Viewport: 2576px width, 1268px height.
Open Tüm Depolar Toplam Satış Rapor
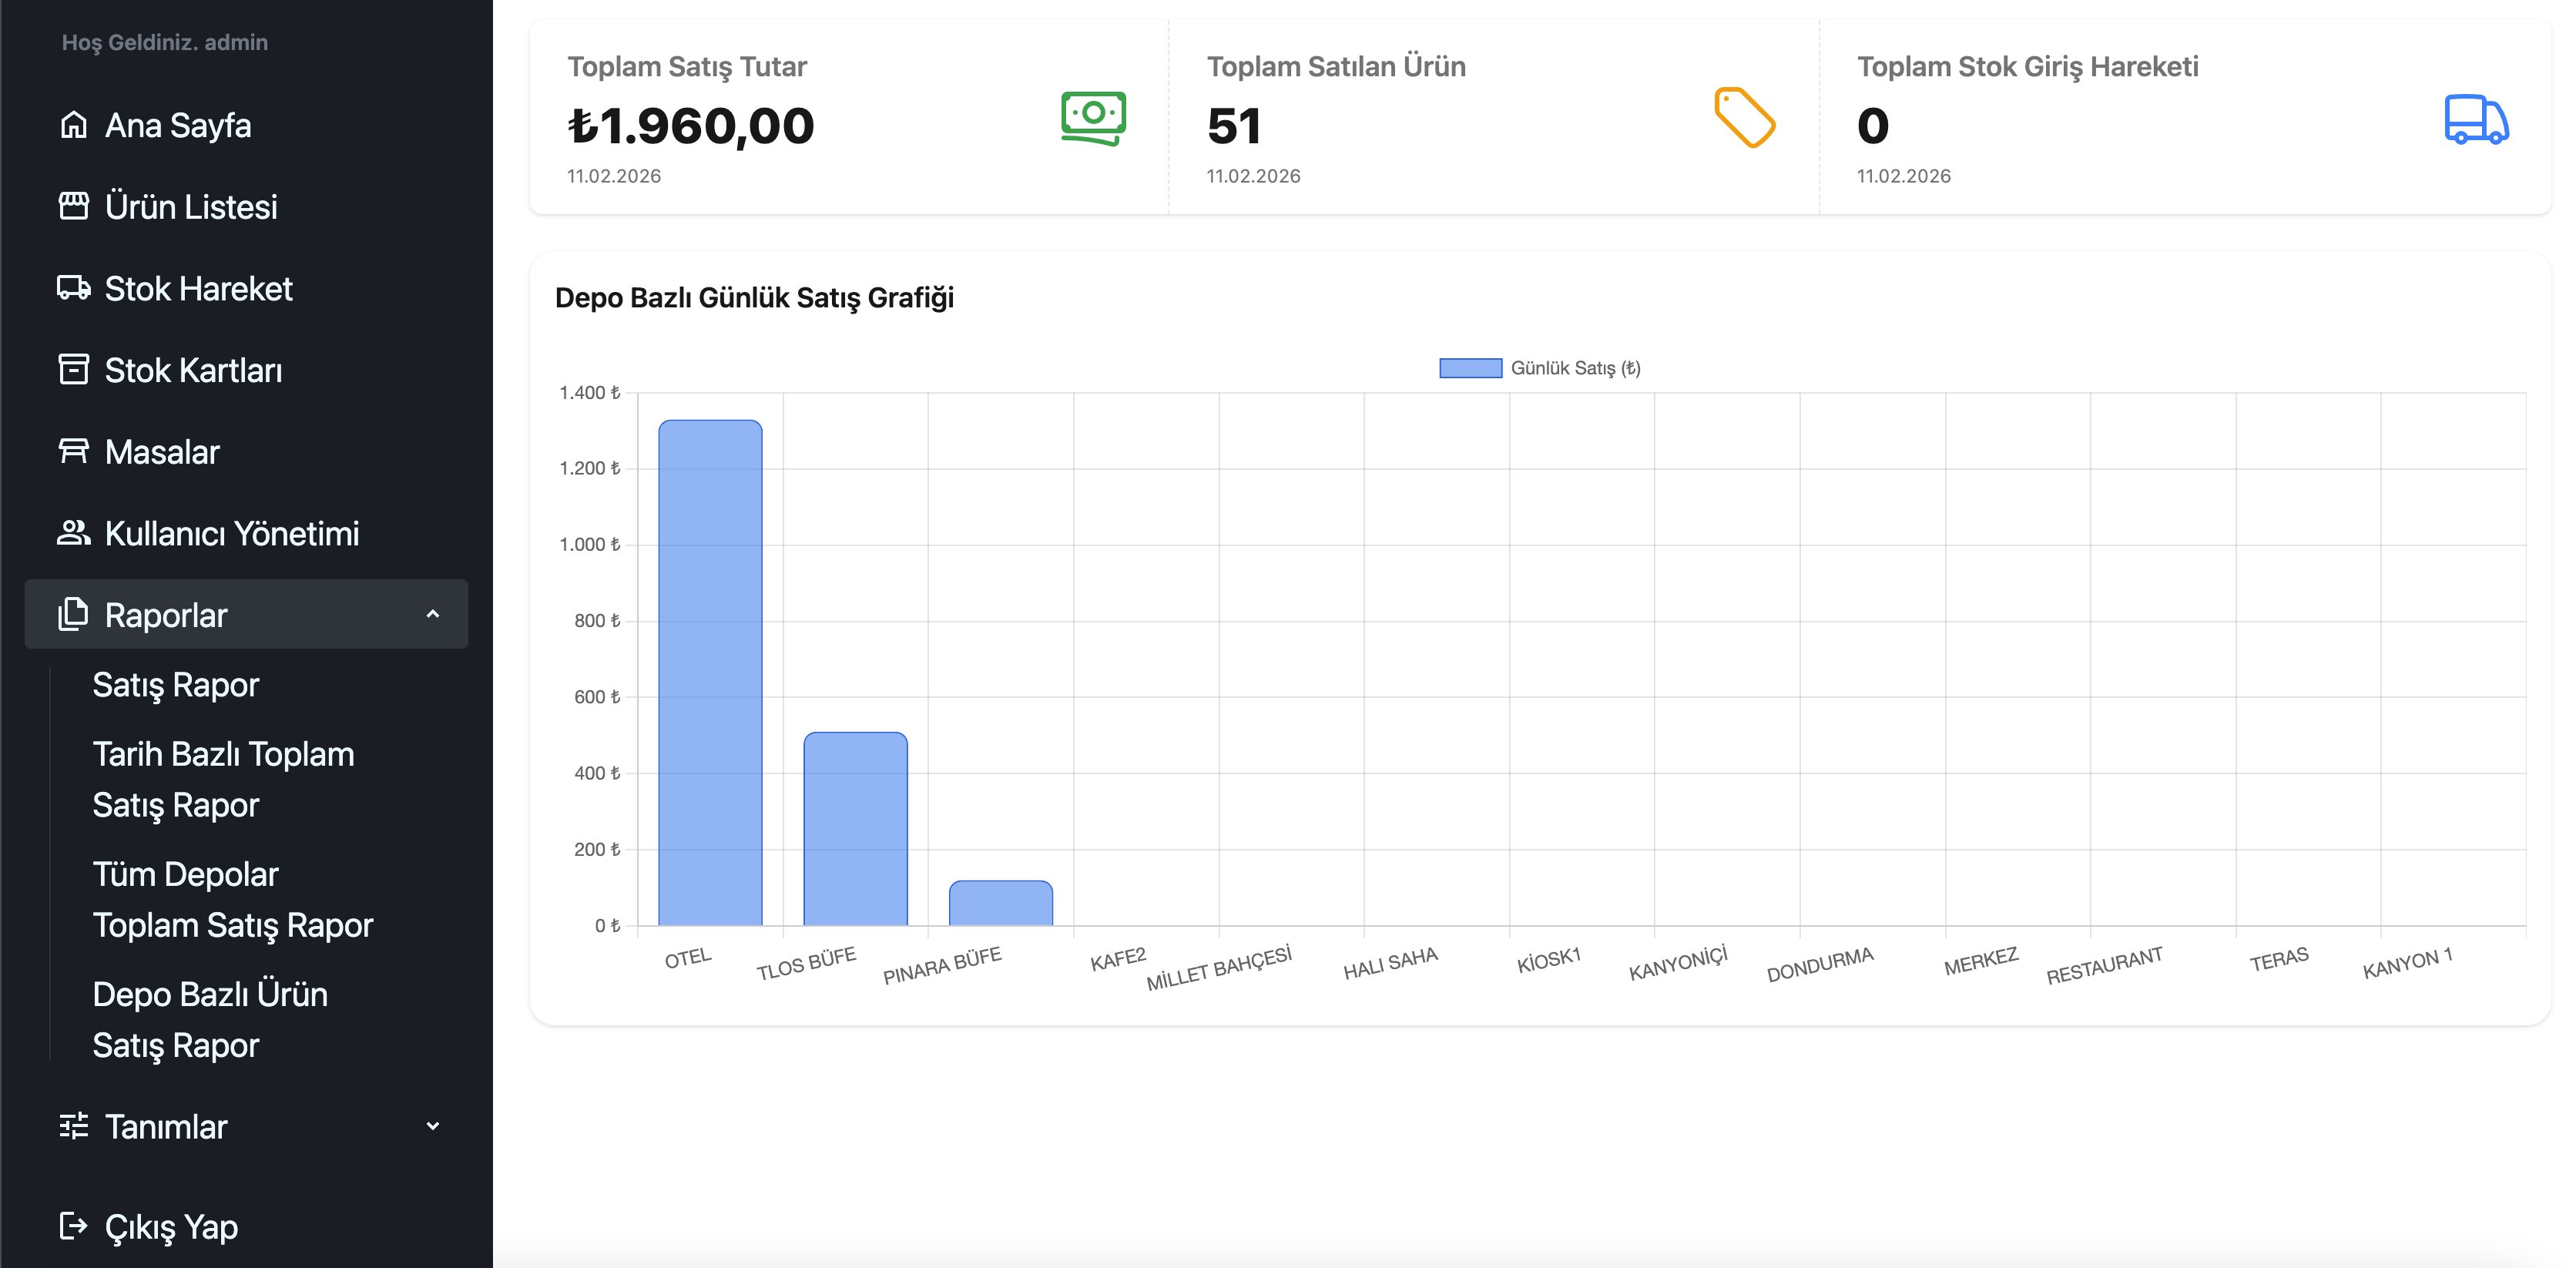tap(232, 899)
